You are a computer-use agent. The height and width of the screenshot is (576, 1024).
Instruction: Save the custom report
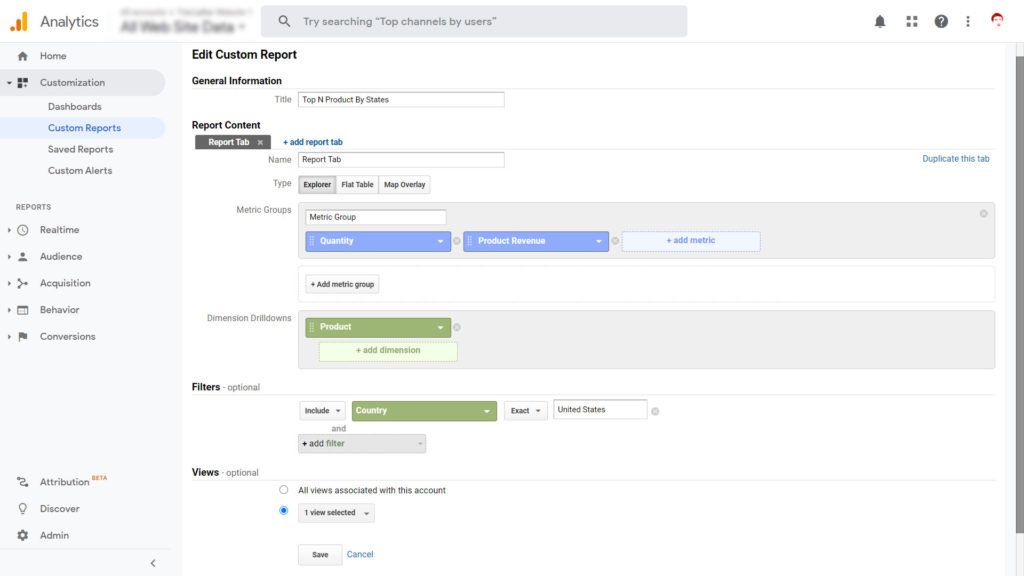click(x=320, y=554)
